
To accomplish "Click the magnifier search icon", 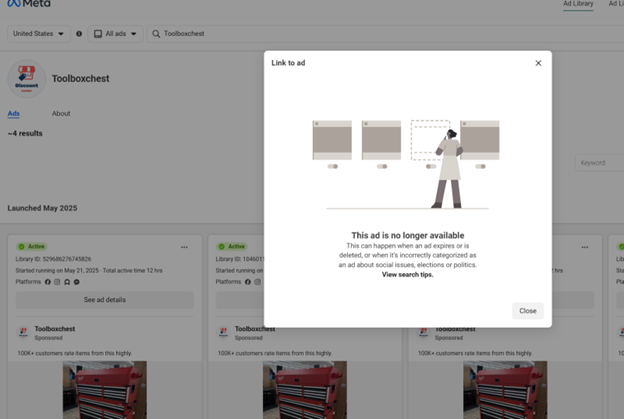I will [x=156, y=34].
